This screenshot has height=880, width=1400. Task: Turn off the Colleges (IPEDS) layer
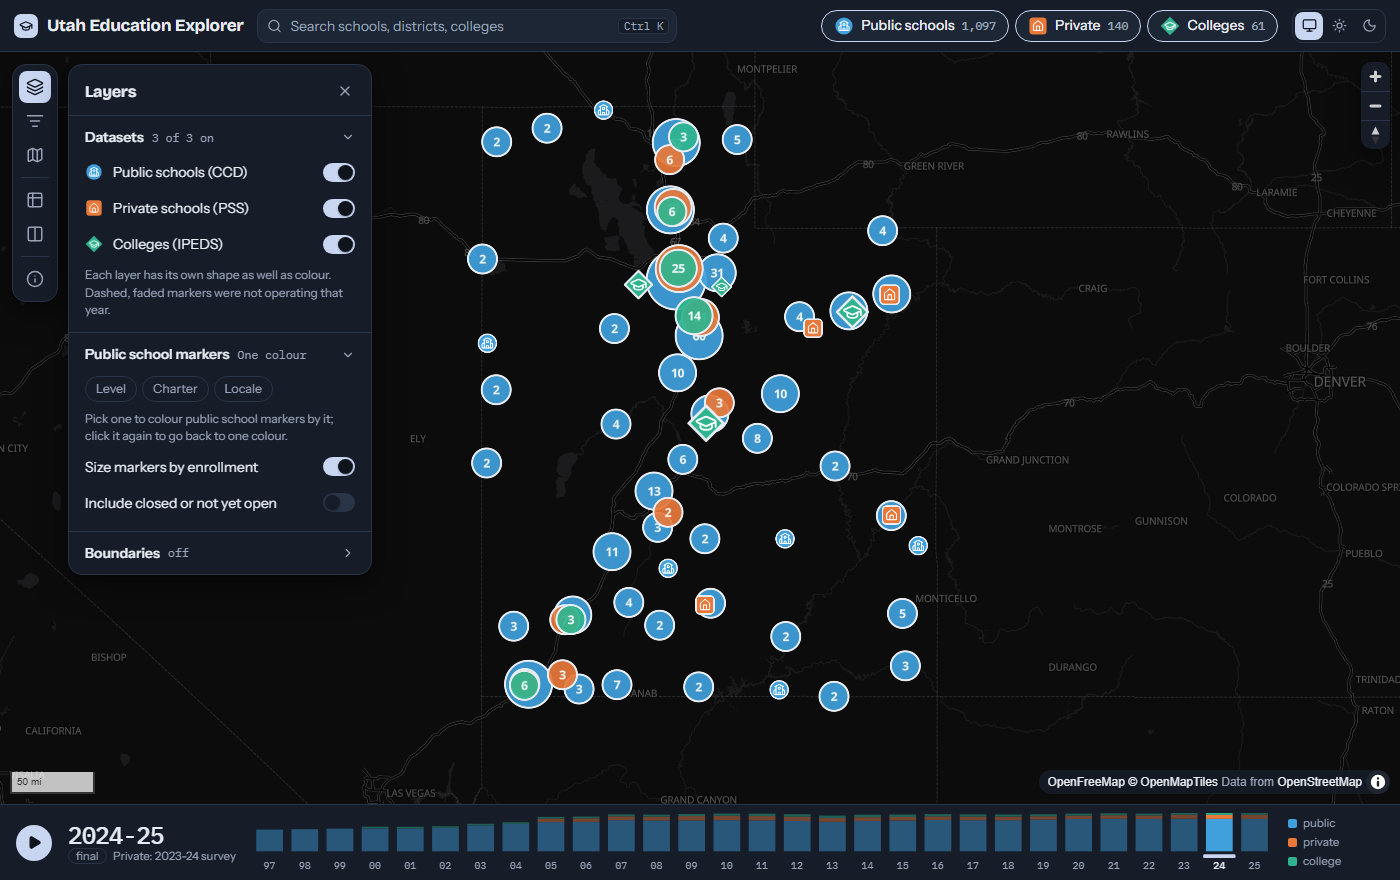tap(339, 245)
